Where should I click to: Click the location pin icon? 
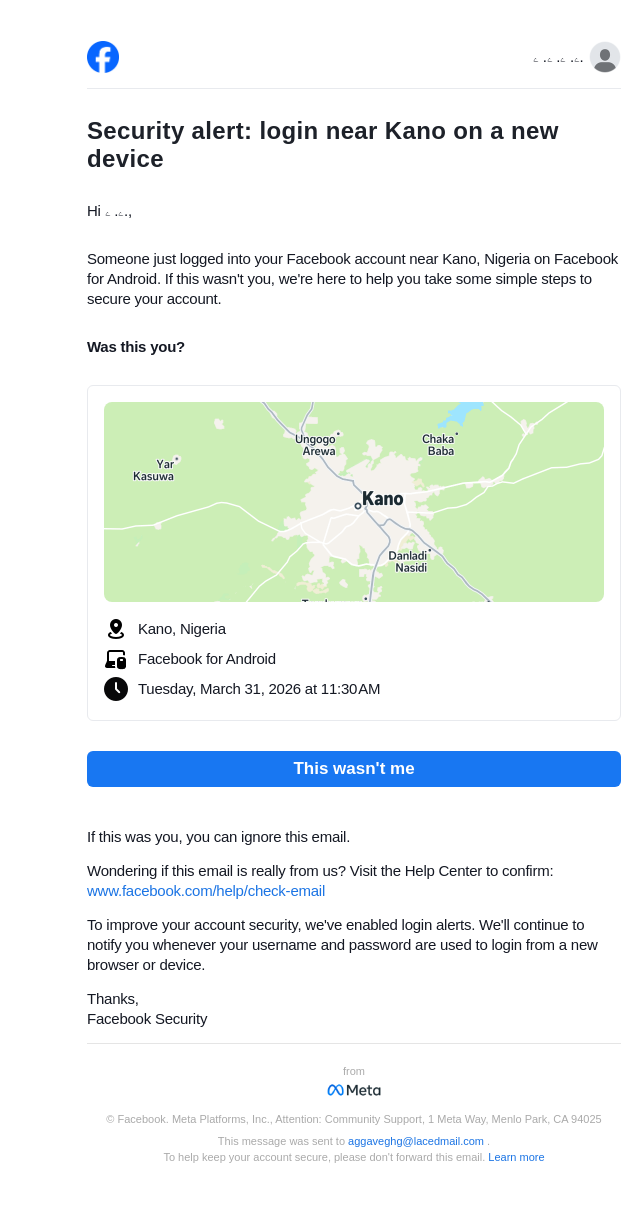point(116,629)
